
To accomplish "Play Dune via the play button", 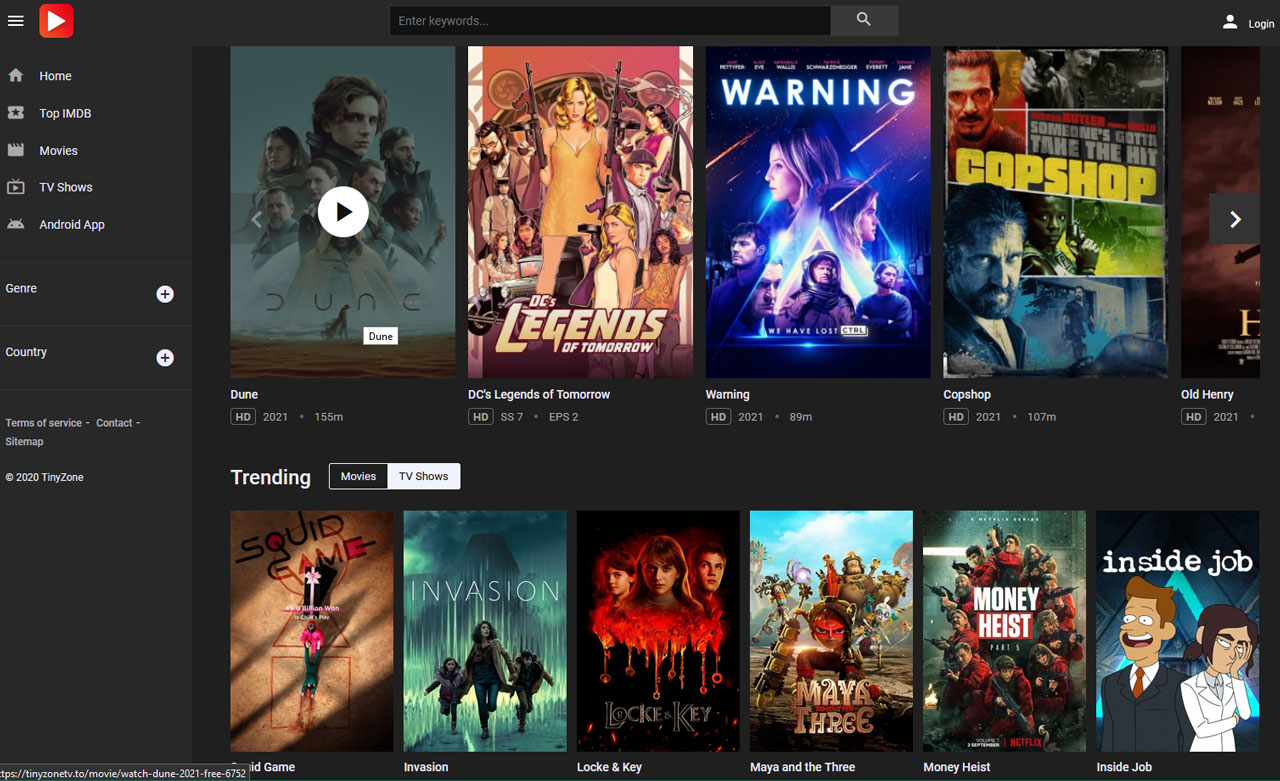I will coord(343,212).
